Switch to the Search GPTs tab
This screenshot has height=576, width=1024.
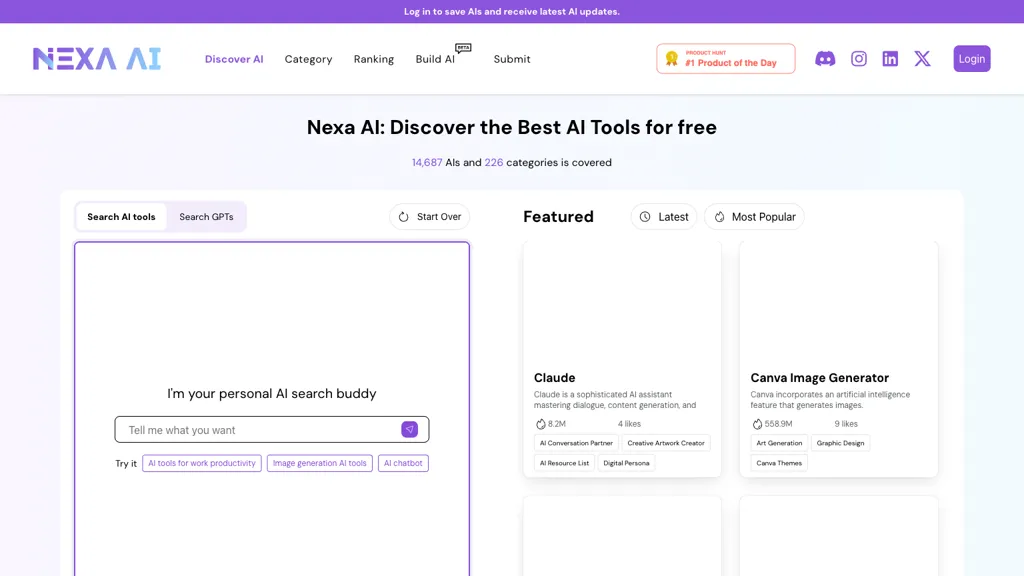pos(206,216)
